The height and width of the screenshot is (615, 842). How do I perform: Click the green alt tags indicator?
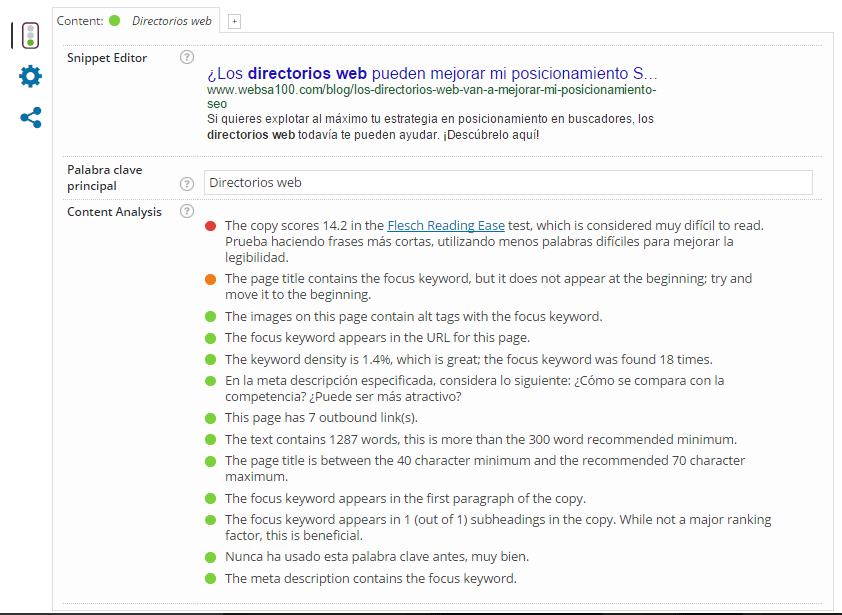210,317
